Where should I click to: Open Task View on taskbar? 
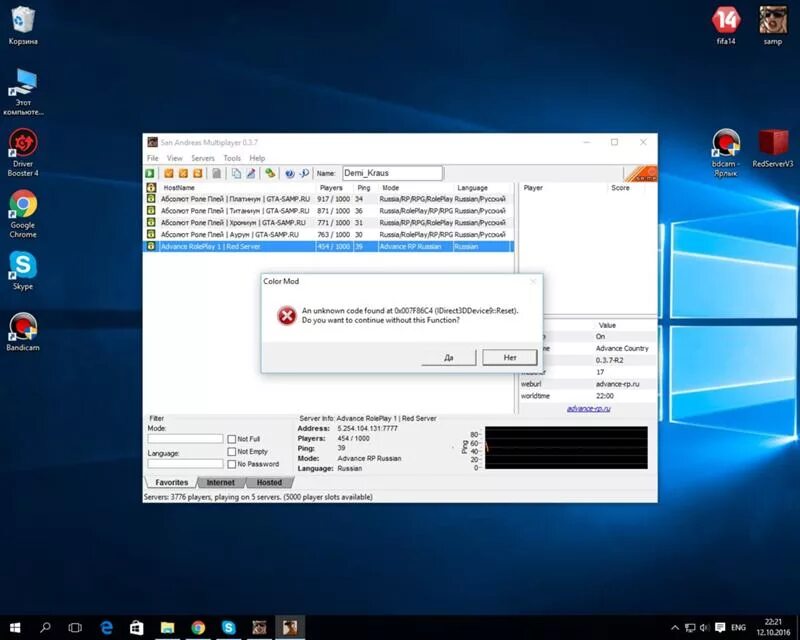(x=75, y=627)
